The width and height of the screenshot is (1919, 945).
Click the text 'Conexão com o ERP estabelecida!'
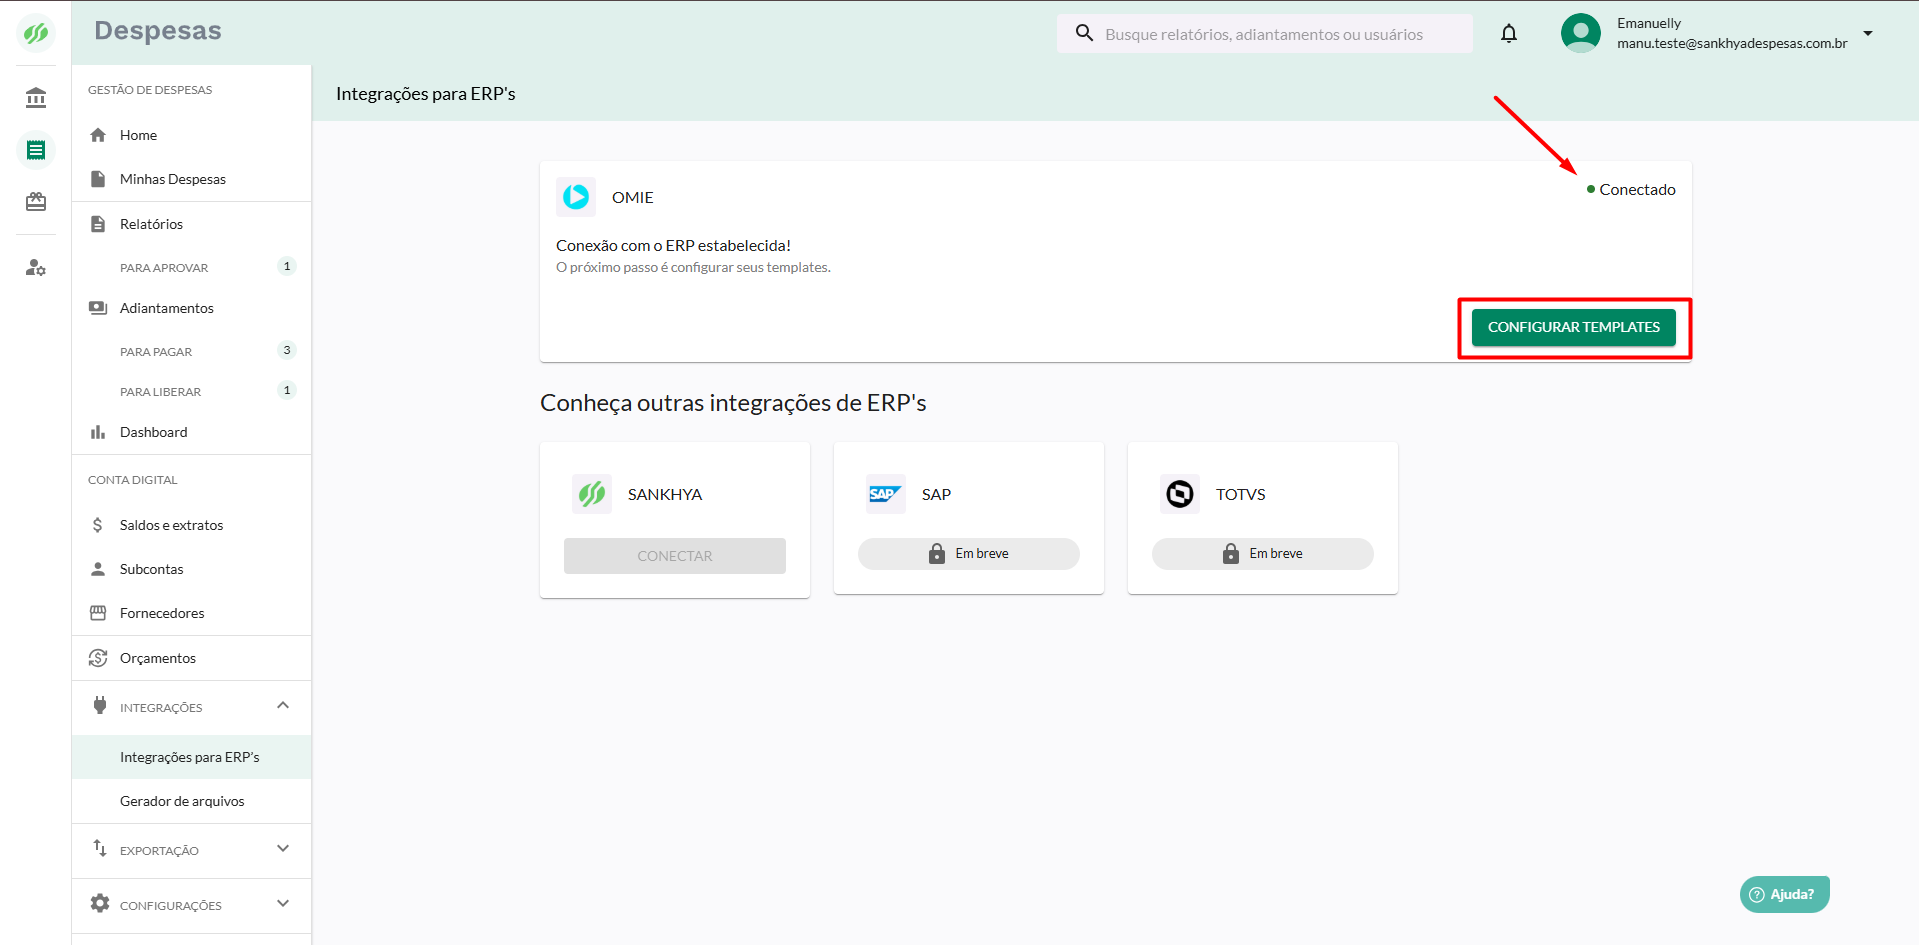click(x=673, y=245)
